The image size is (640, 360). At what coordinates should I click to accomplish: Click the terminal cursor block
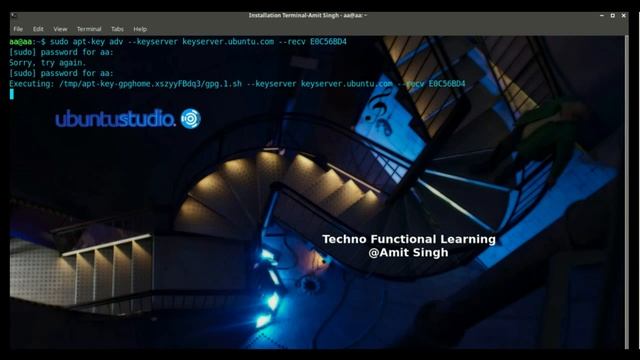pos(11,94)
